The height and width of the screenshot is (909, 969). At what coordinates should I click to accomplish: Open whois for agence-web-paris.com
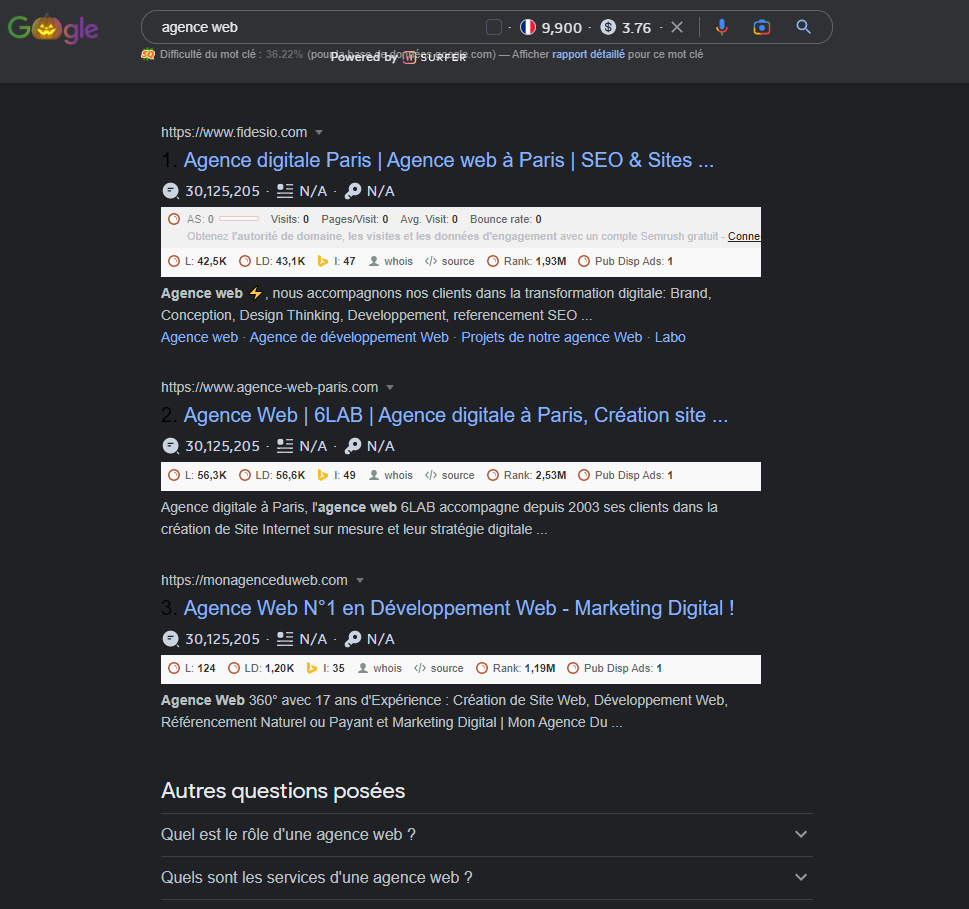pos(391,475)
